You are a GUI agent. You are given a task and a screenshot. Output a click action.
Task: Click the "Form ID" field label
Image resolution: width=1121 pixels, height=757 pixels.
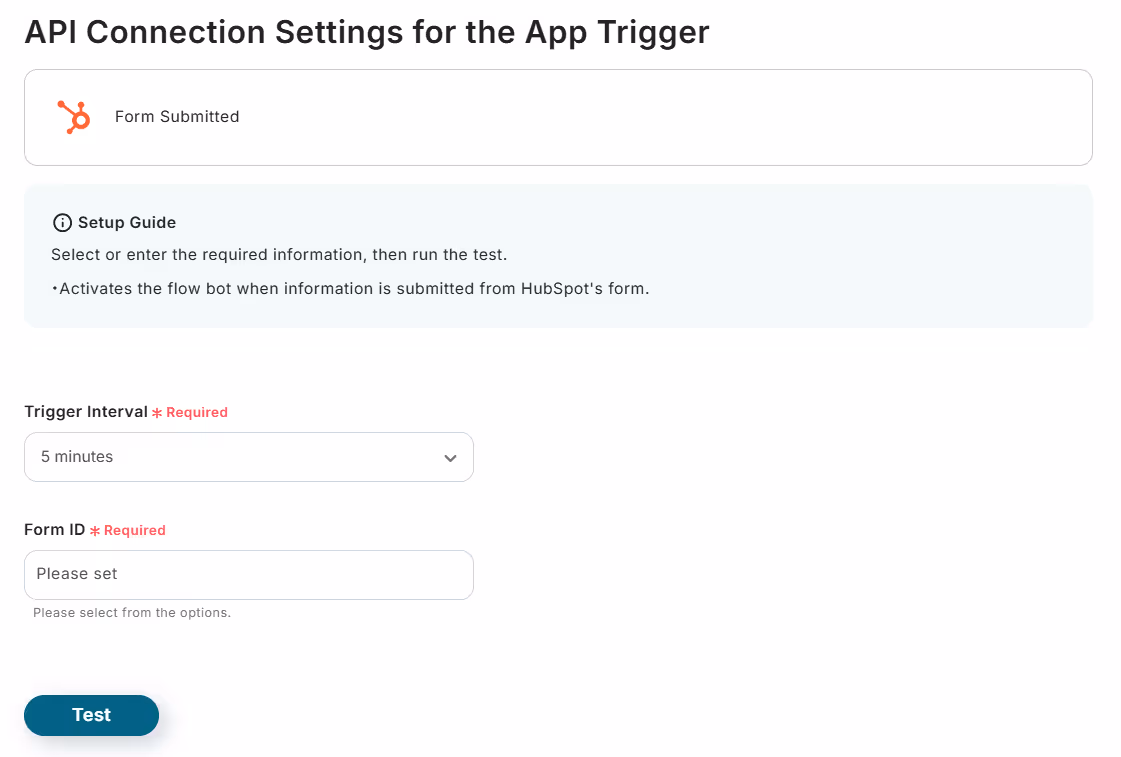(x=54, y=530)
